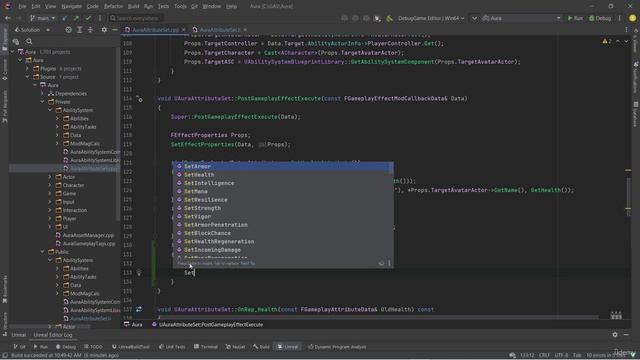Click the back navigation arrow

[8, 18]
